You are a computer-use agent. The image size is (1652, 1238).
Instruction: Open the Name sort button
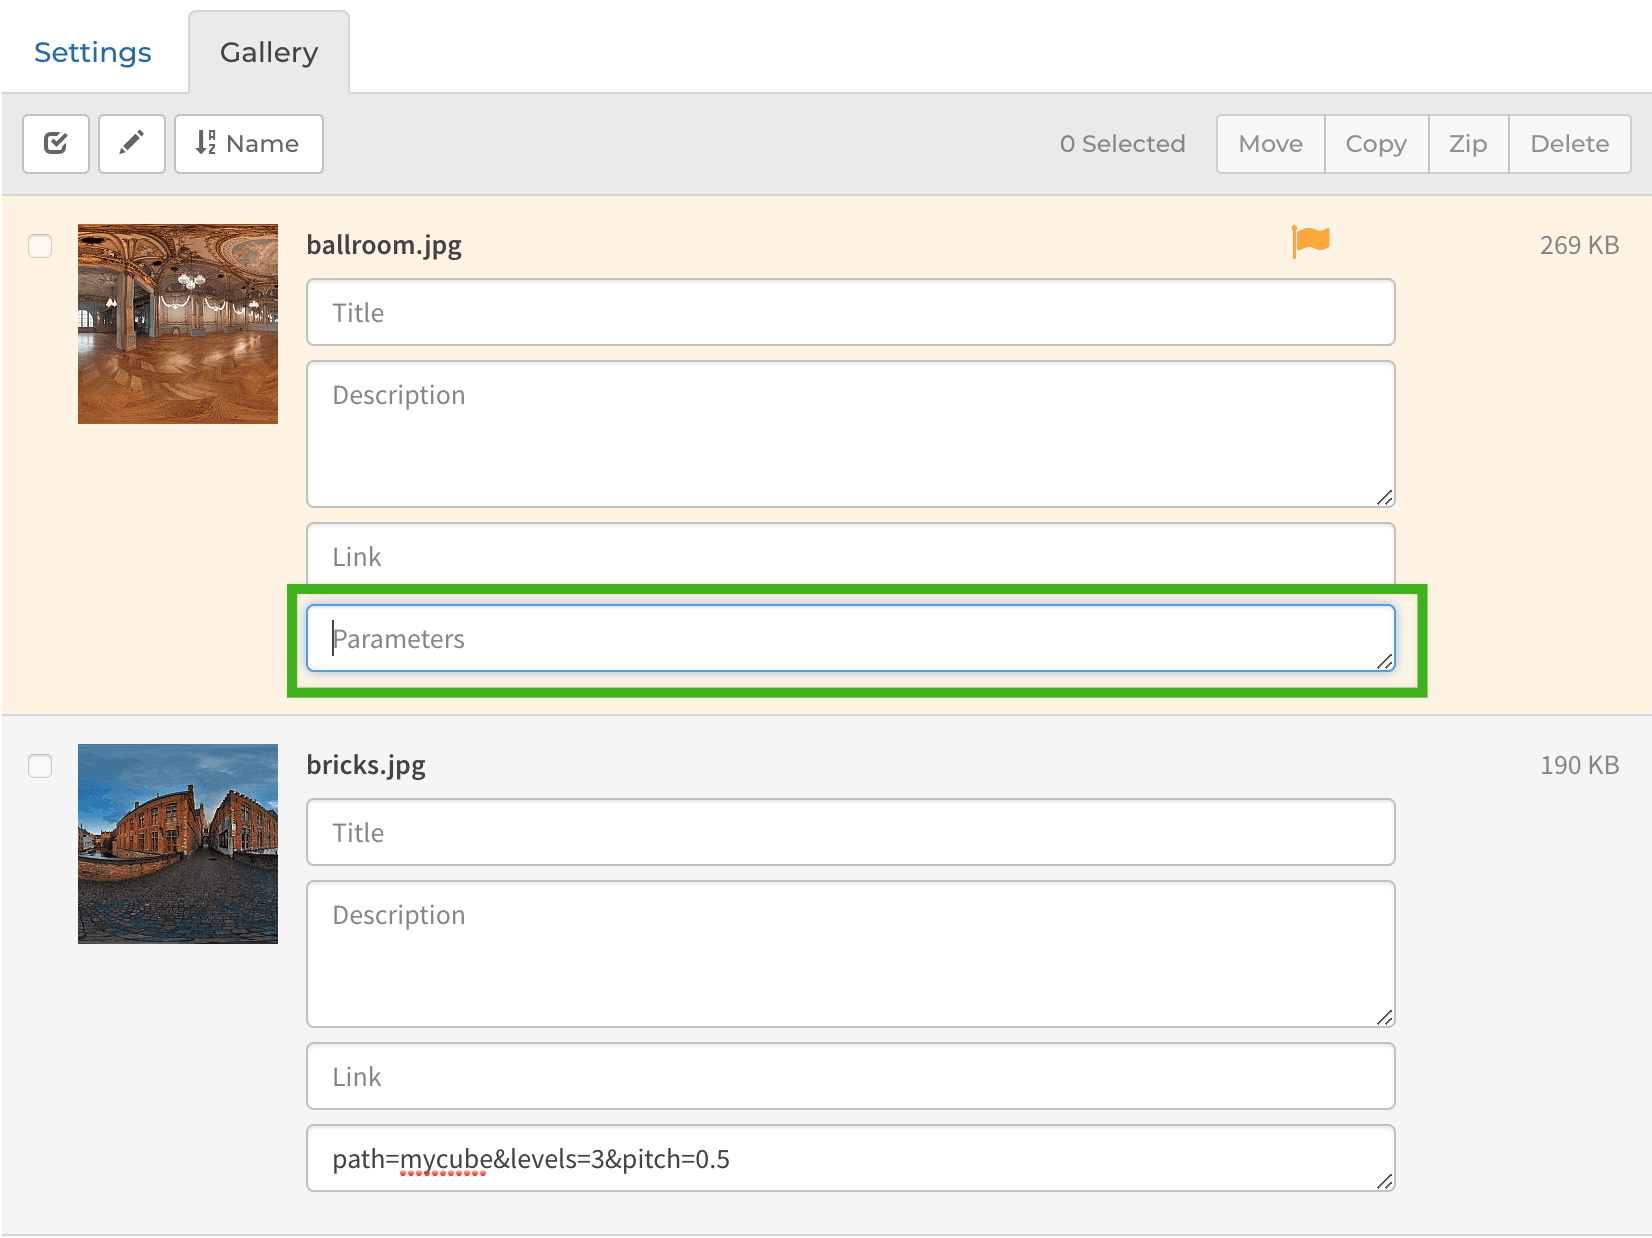point(249,144)
